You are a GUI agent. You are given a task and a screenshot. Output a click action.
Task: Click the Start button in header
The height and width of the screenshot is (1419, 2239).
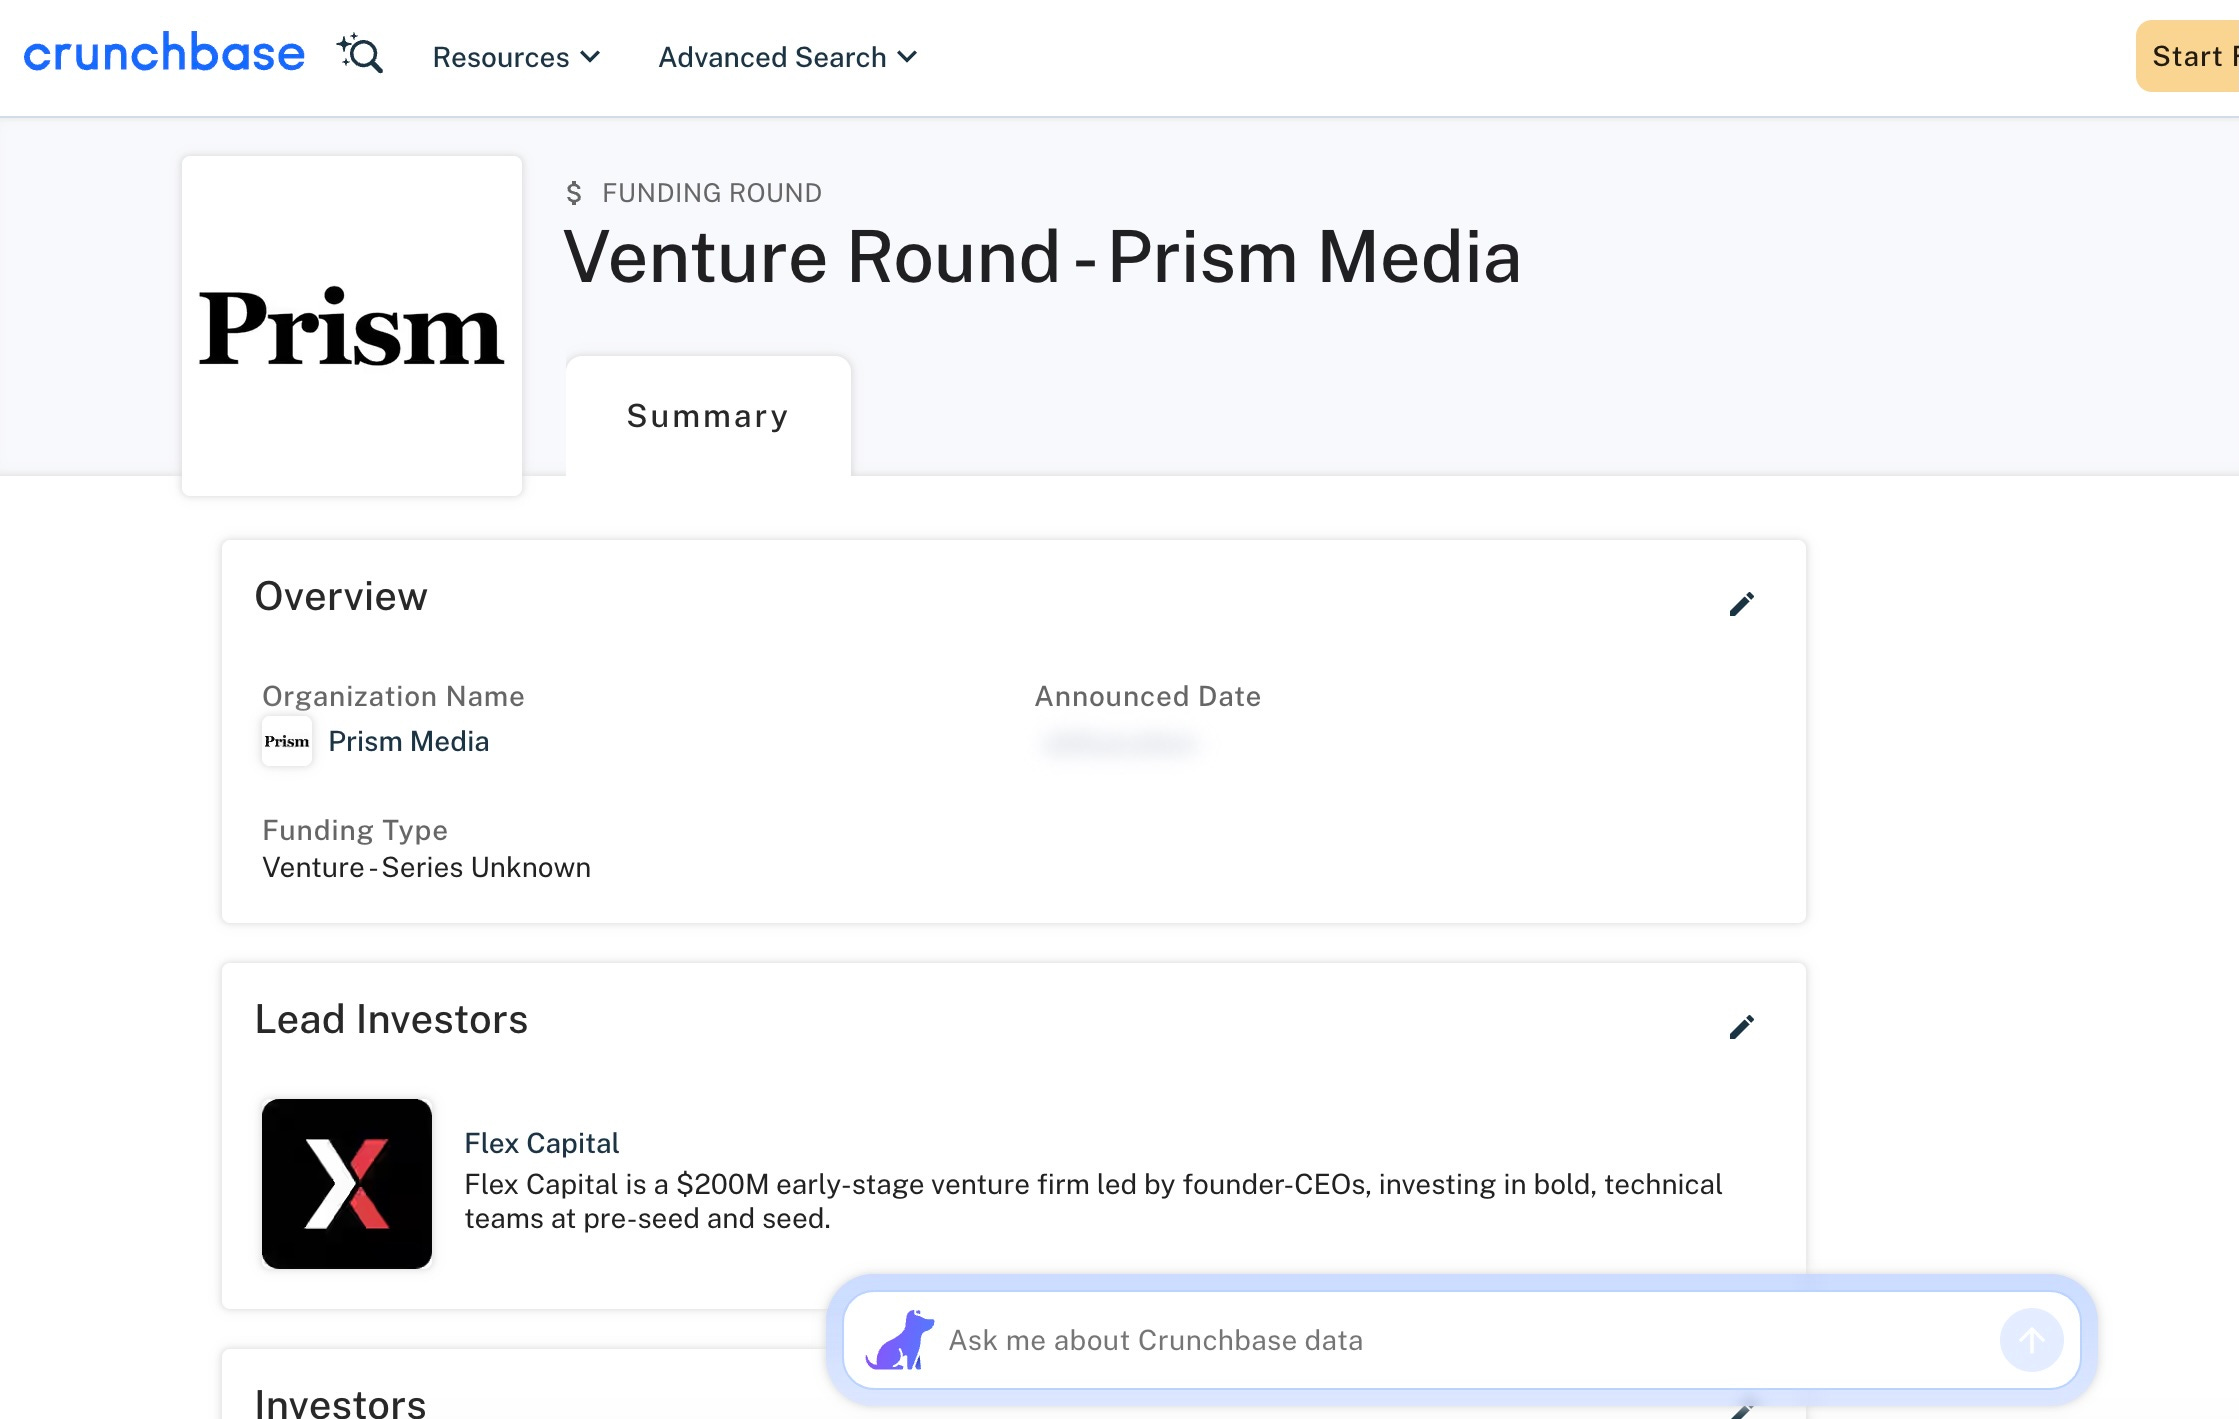[2187, 56]
